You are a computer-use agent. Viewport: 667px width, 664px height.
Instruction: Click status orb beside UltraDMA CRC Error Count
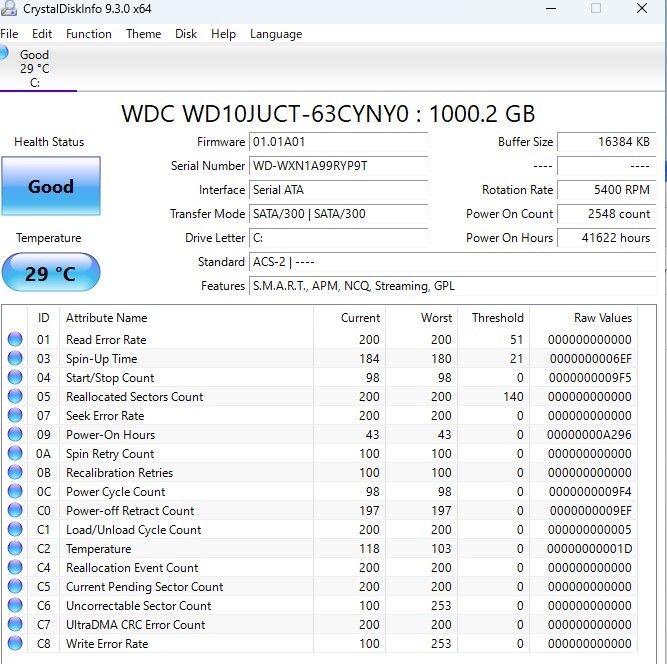point(15,625)
